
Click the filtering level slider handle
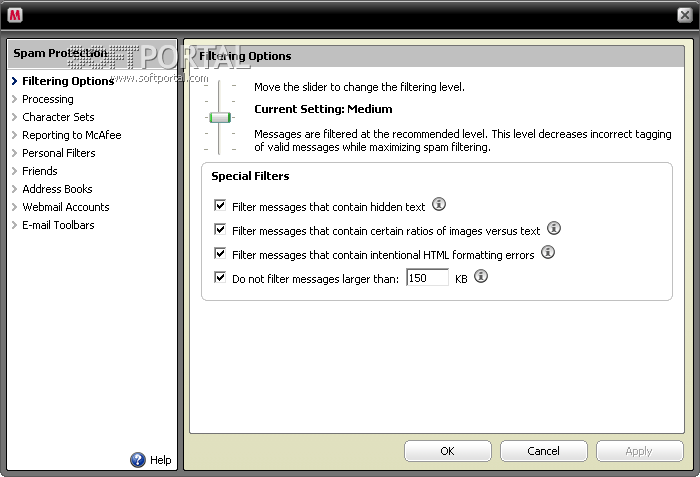coord(220,117)
